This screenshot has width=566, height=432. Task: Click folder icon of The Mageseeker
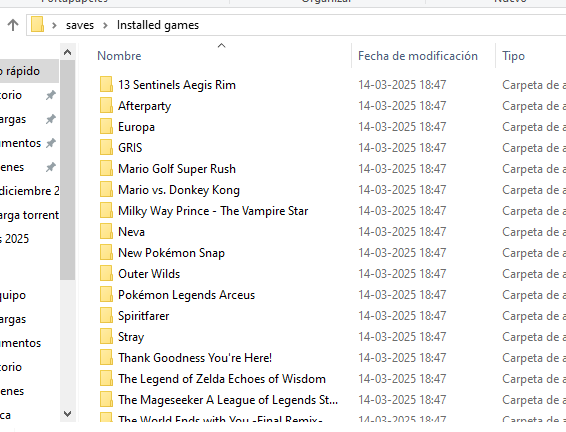point(106,399)
